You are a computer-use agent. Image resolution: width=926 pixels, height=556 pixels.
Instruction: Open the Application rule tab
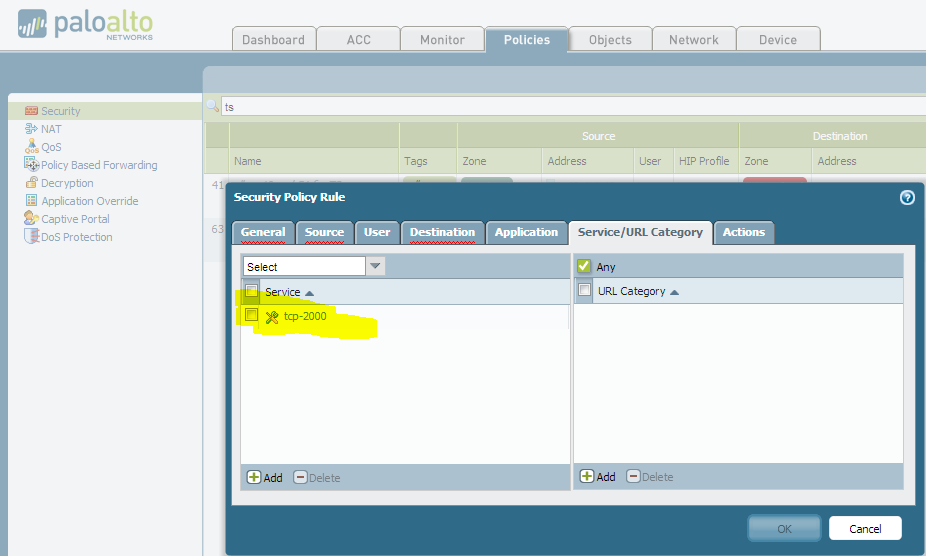point(526,232)
